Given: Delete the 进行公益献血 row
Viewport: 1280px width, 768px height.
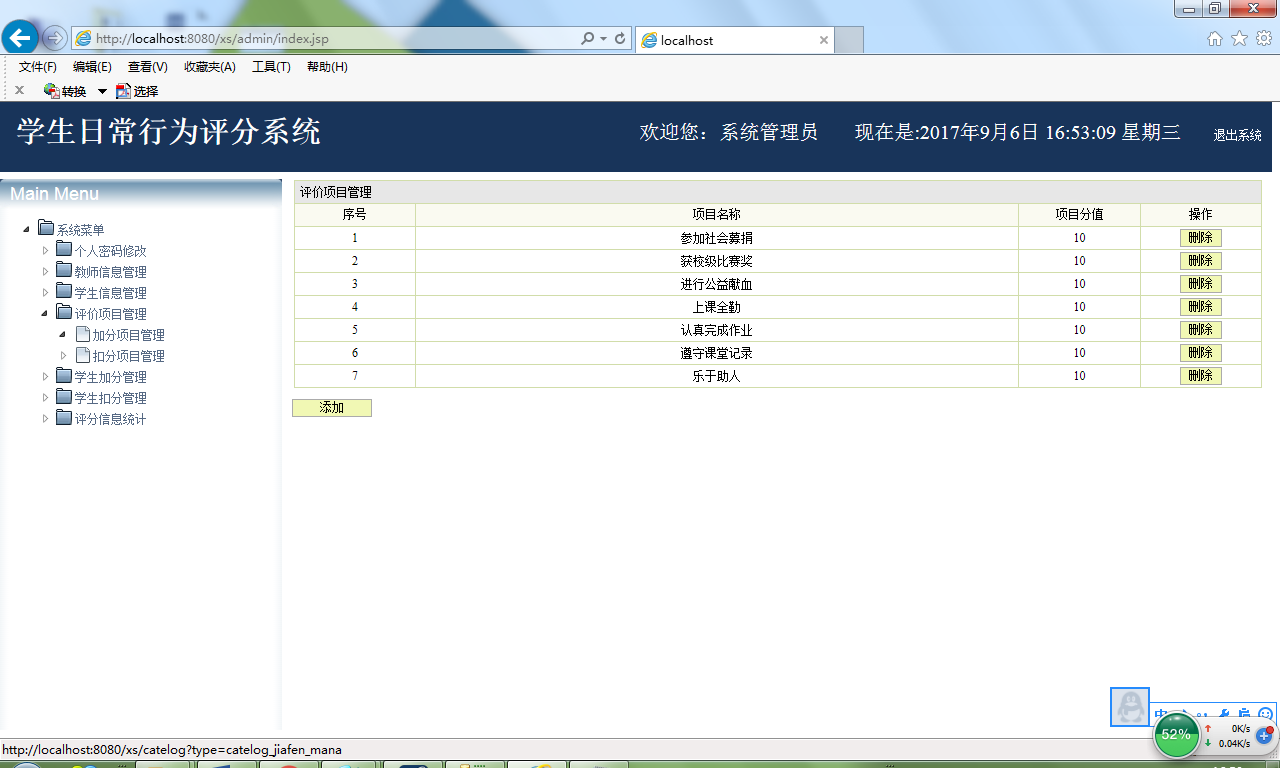Looking at the screenshot, I should point(1201,284).
